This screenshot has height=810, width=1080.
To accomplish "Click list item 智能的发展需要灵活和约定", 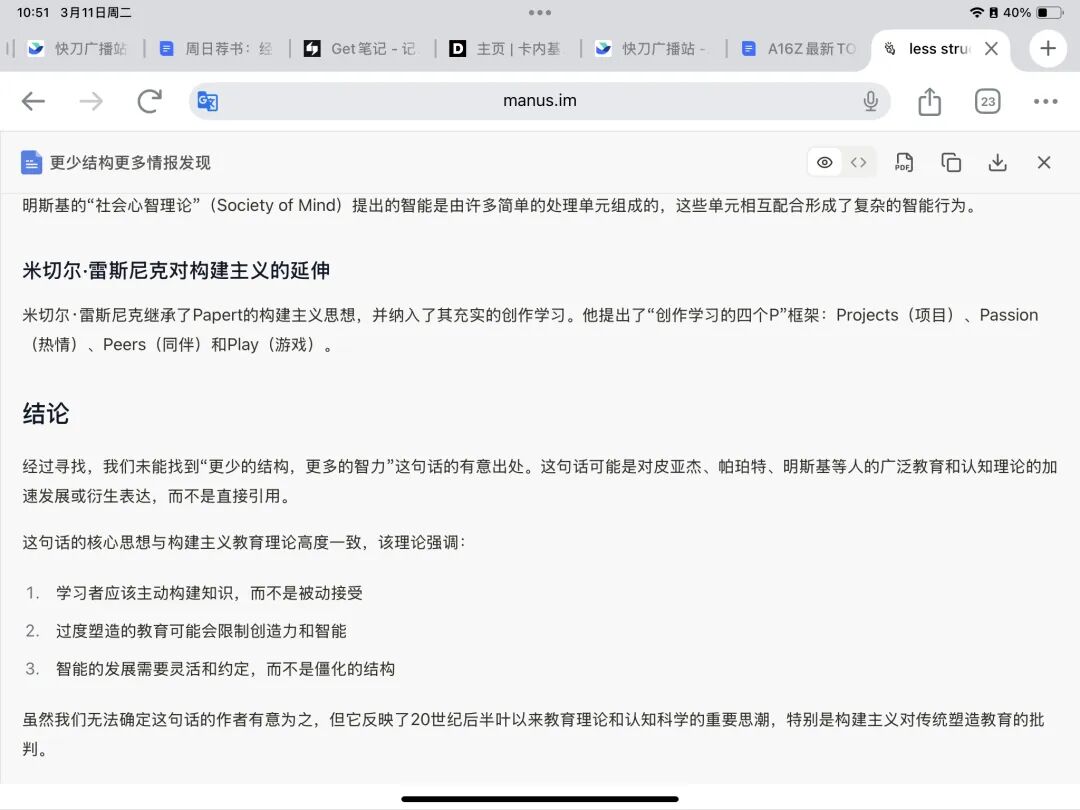I will (225, 669).
